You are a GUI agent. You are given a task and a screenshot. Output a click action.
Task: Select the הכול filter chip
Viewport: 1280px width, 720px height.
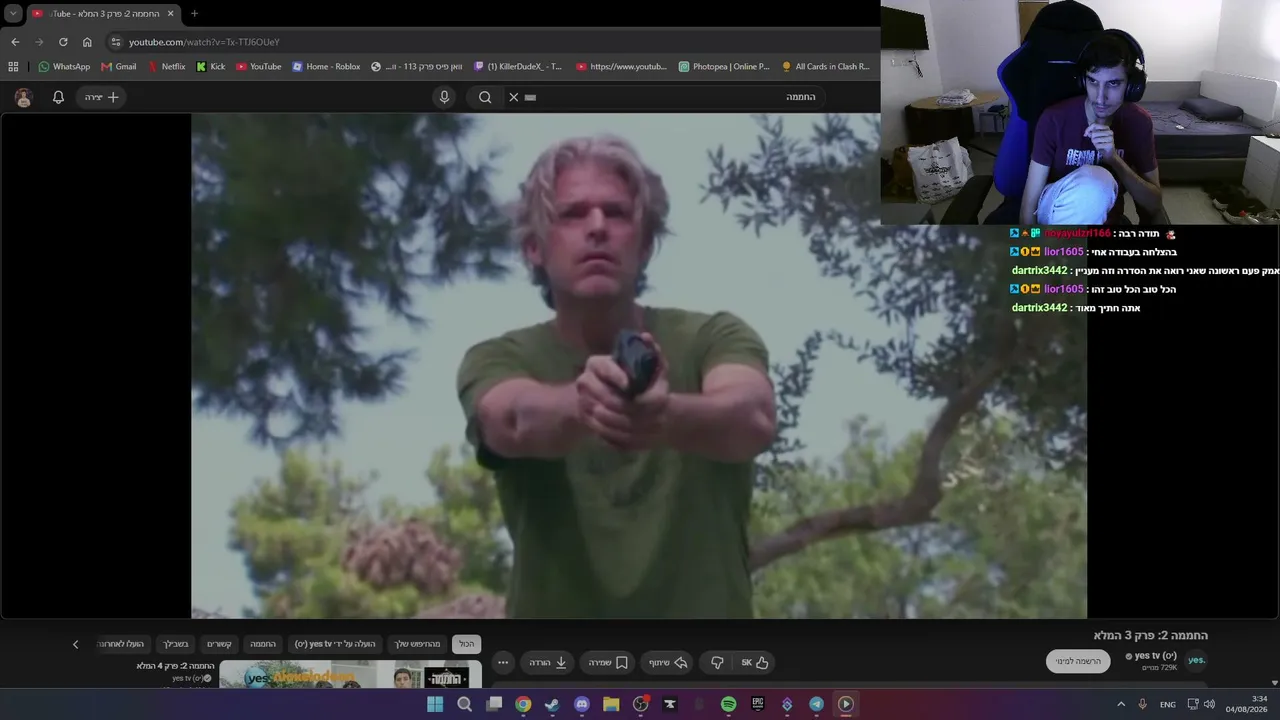point(467,644)
